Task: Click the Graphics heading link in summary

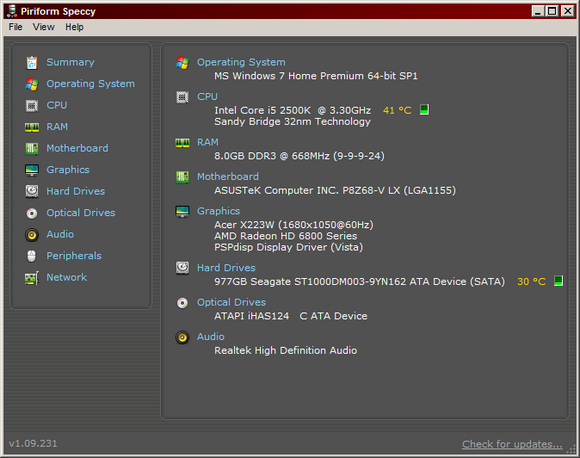Action: pos(218,211)
